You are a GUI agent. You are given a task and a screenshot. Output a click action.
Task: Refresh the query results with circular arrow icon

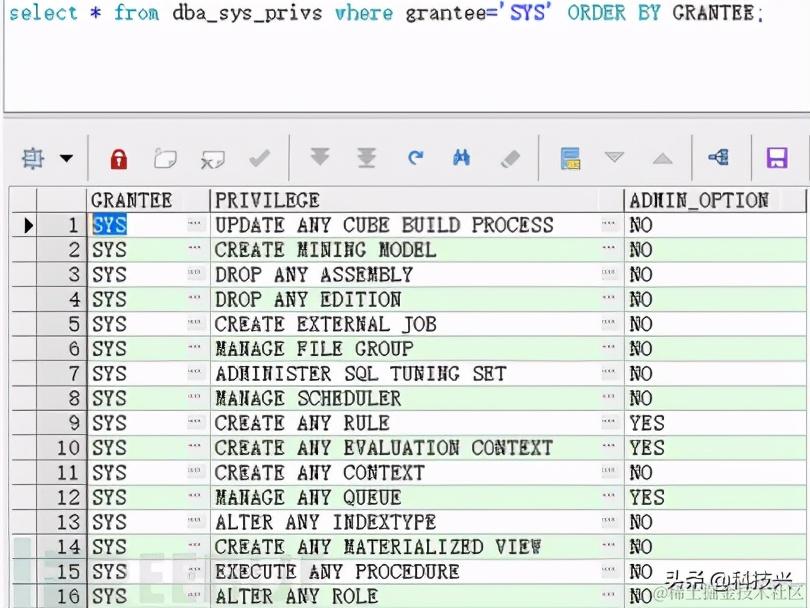[412, 158]
